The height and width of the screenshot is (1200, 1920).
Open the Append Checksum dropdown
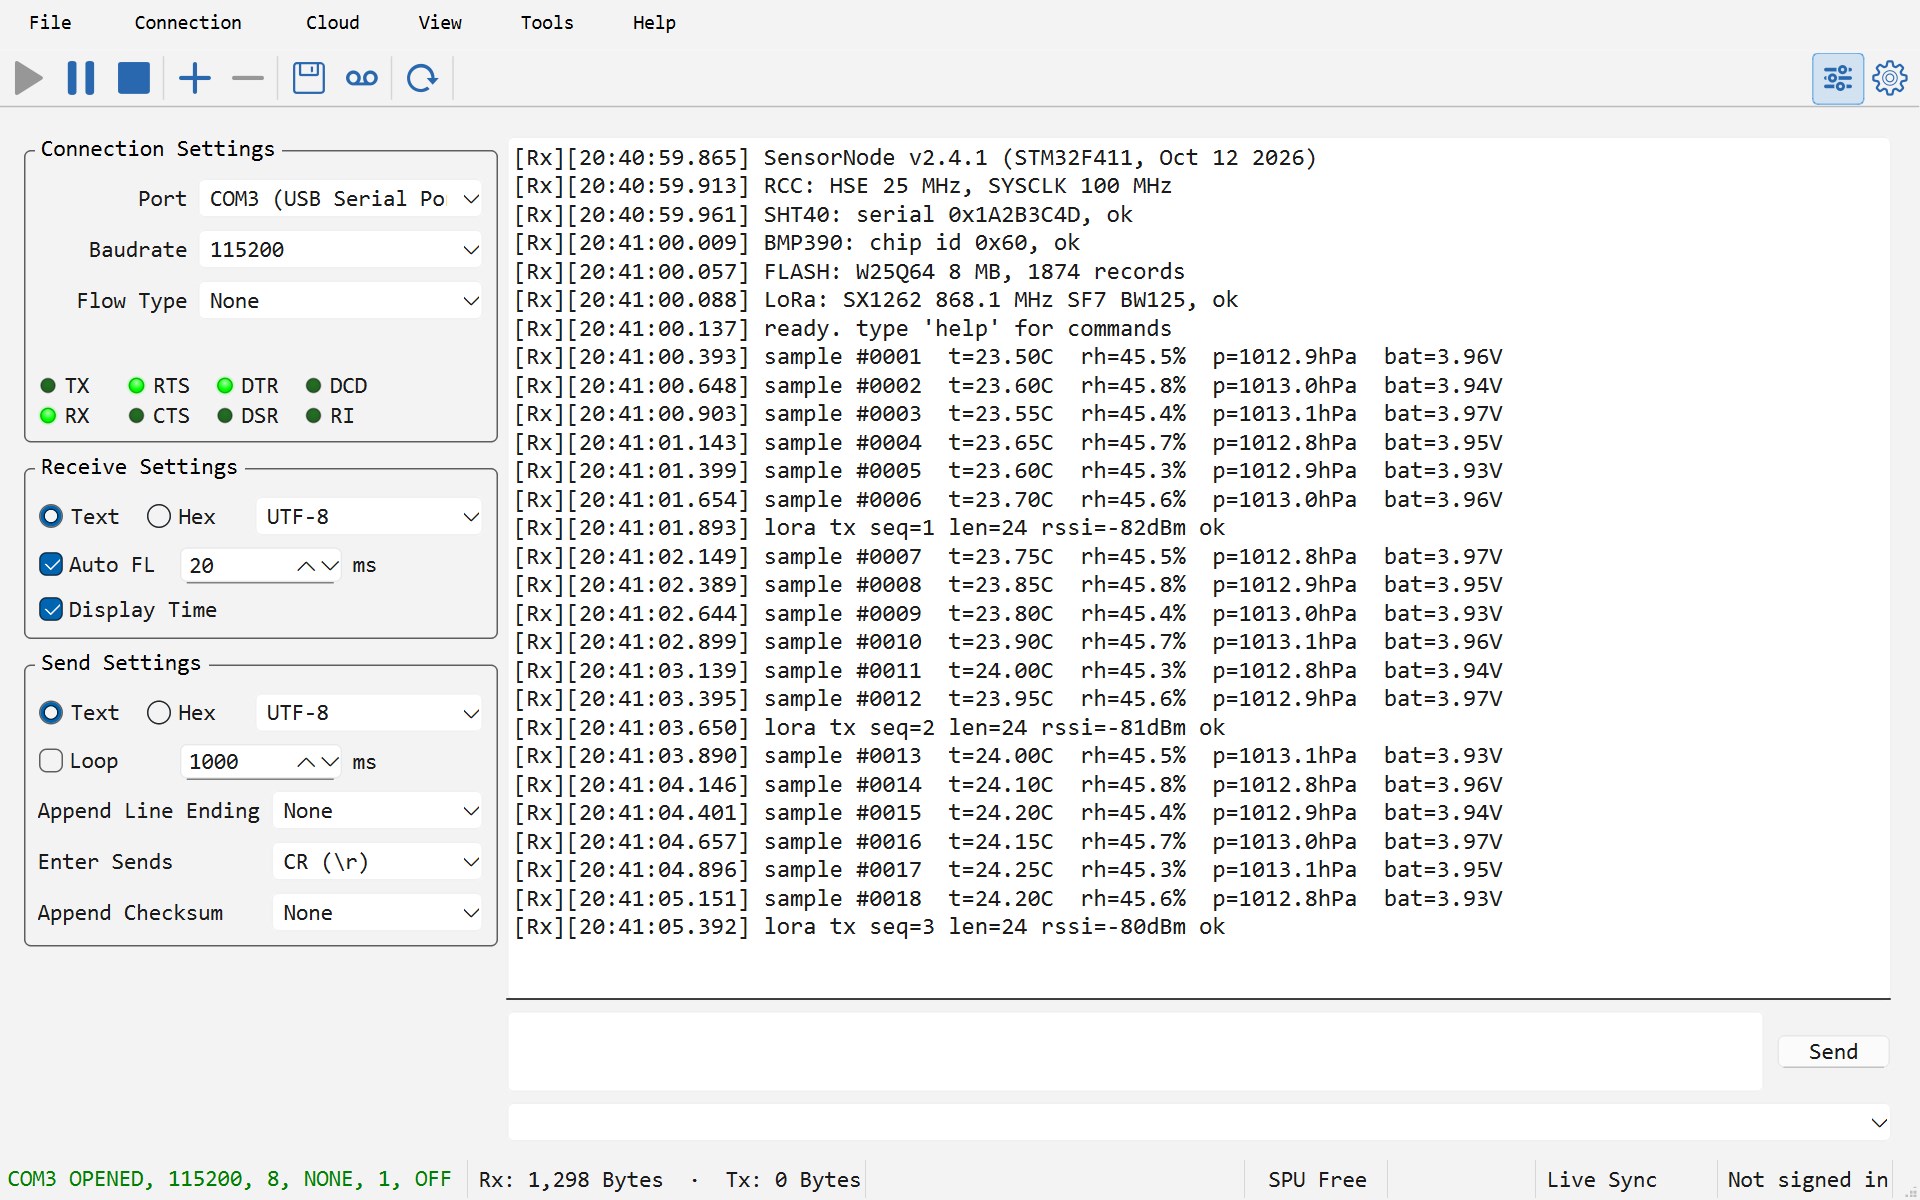pos(377,913)
